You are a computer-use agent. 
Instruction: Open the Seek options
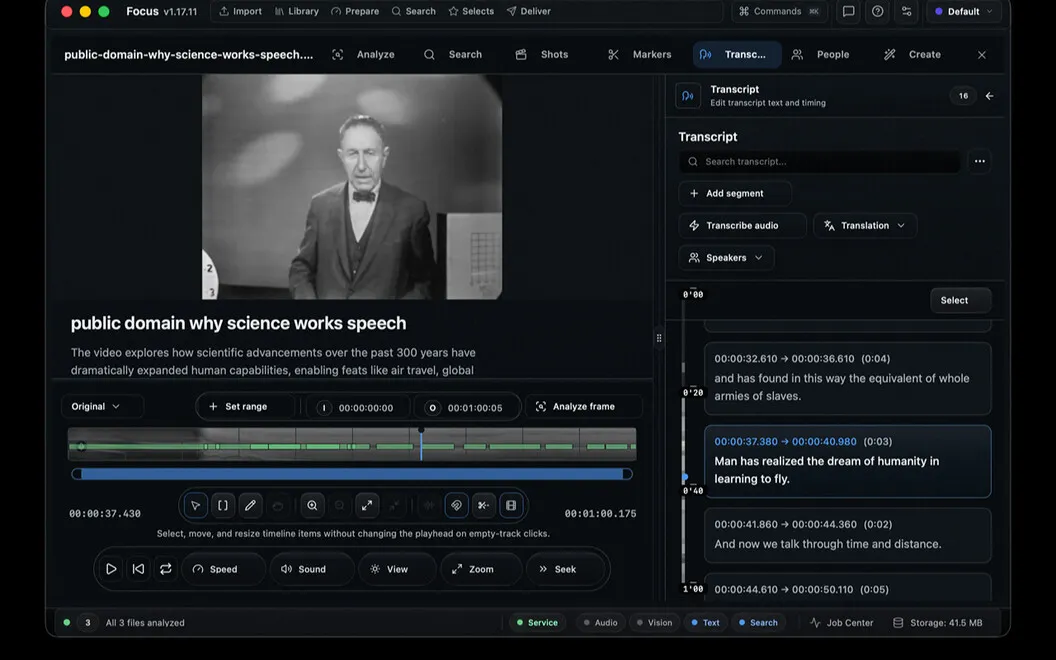(x=565, y=569)
